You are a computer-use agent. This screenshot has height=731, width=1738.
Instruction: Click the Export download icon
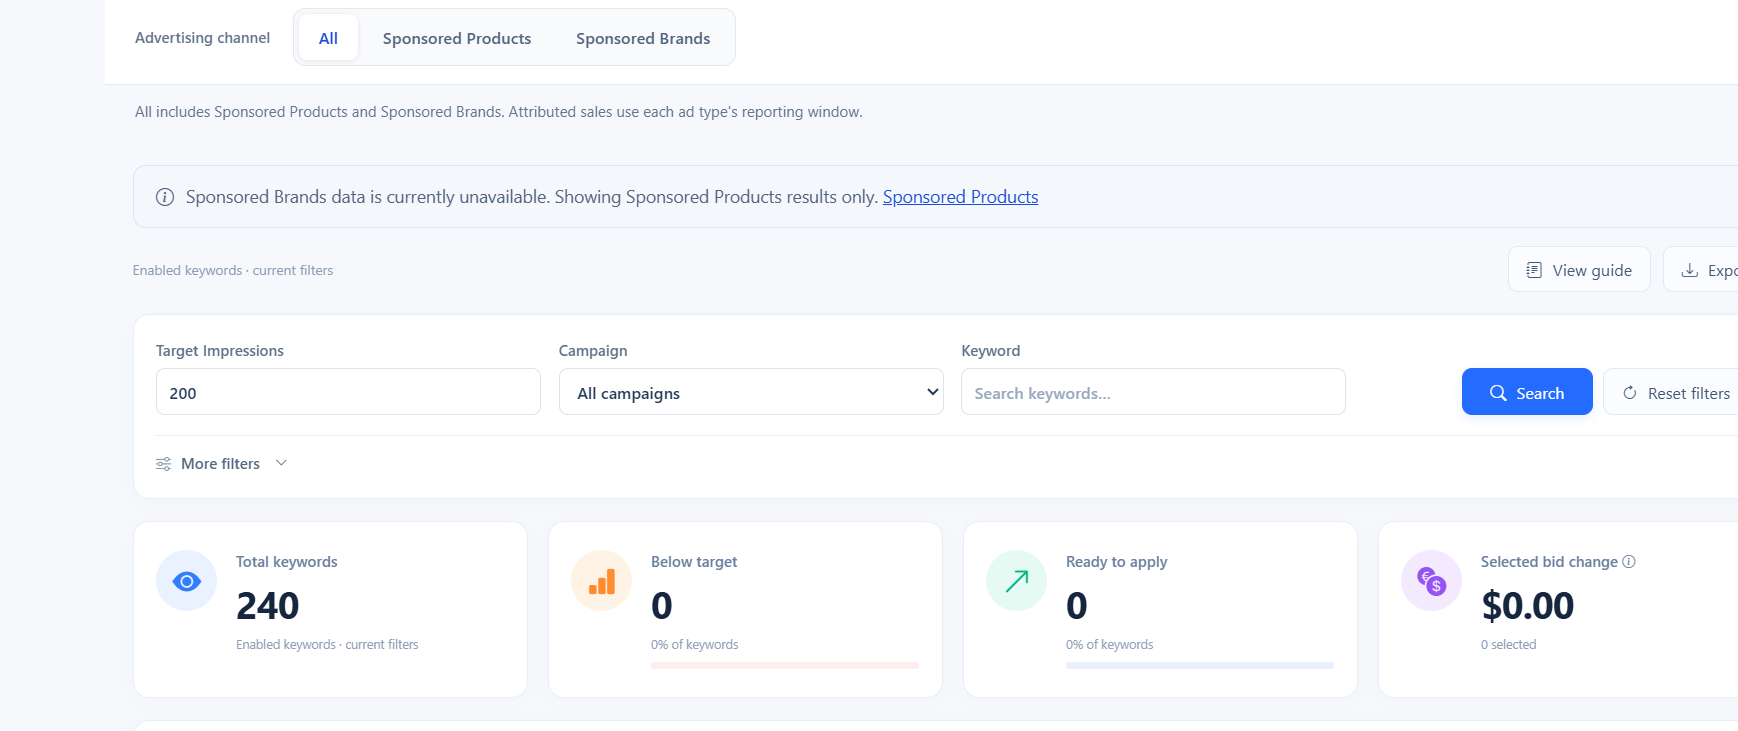click(x=1689, y=270)
